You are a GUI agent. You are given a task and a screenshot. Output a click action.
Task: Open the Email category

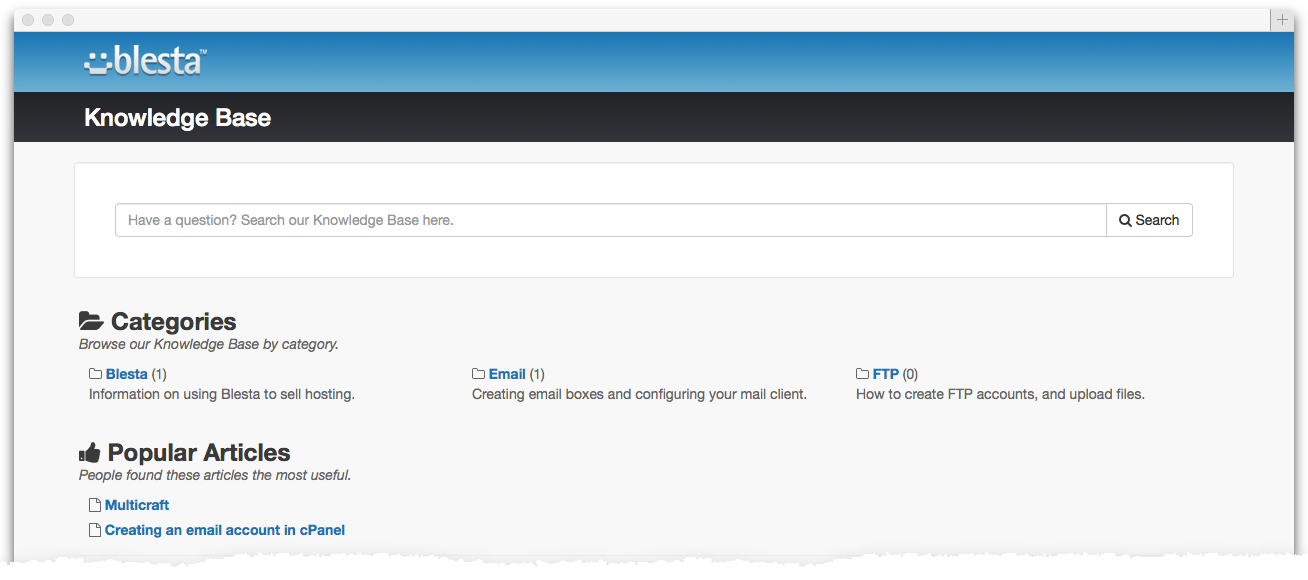click(x=506, y=373)
